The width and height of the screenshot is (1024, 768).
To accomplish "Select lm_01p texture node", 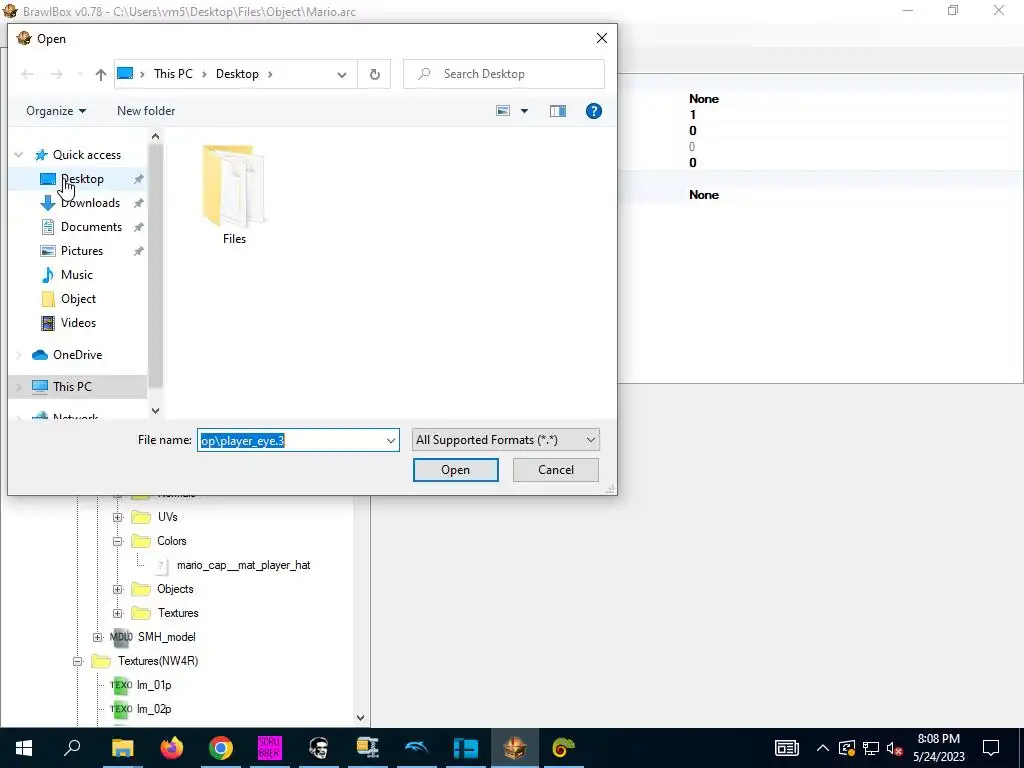I will tap(154, 685).
